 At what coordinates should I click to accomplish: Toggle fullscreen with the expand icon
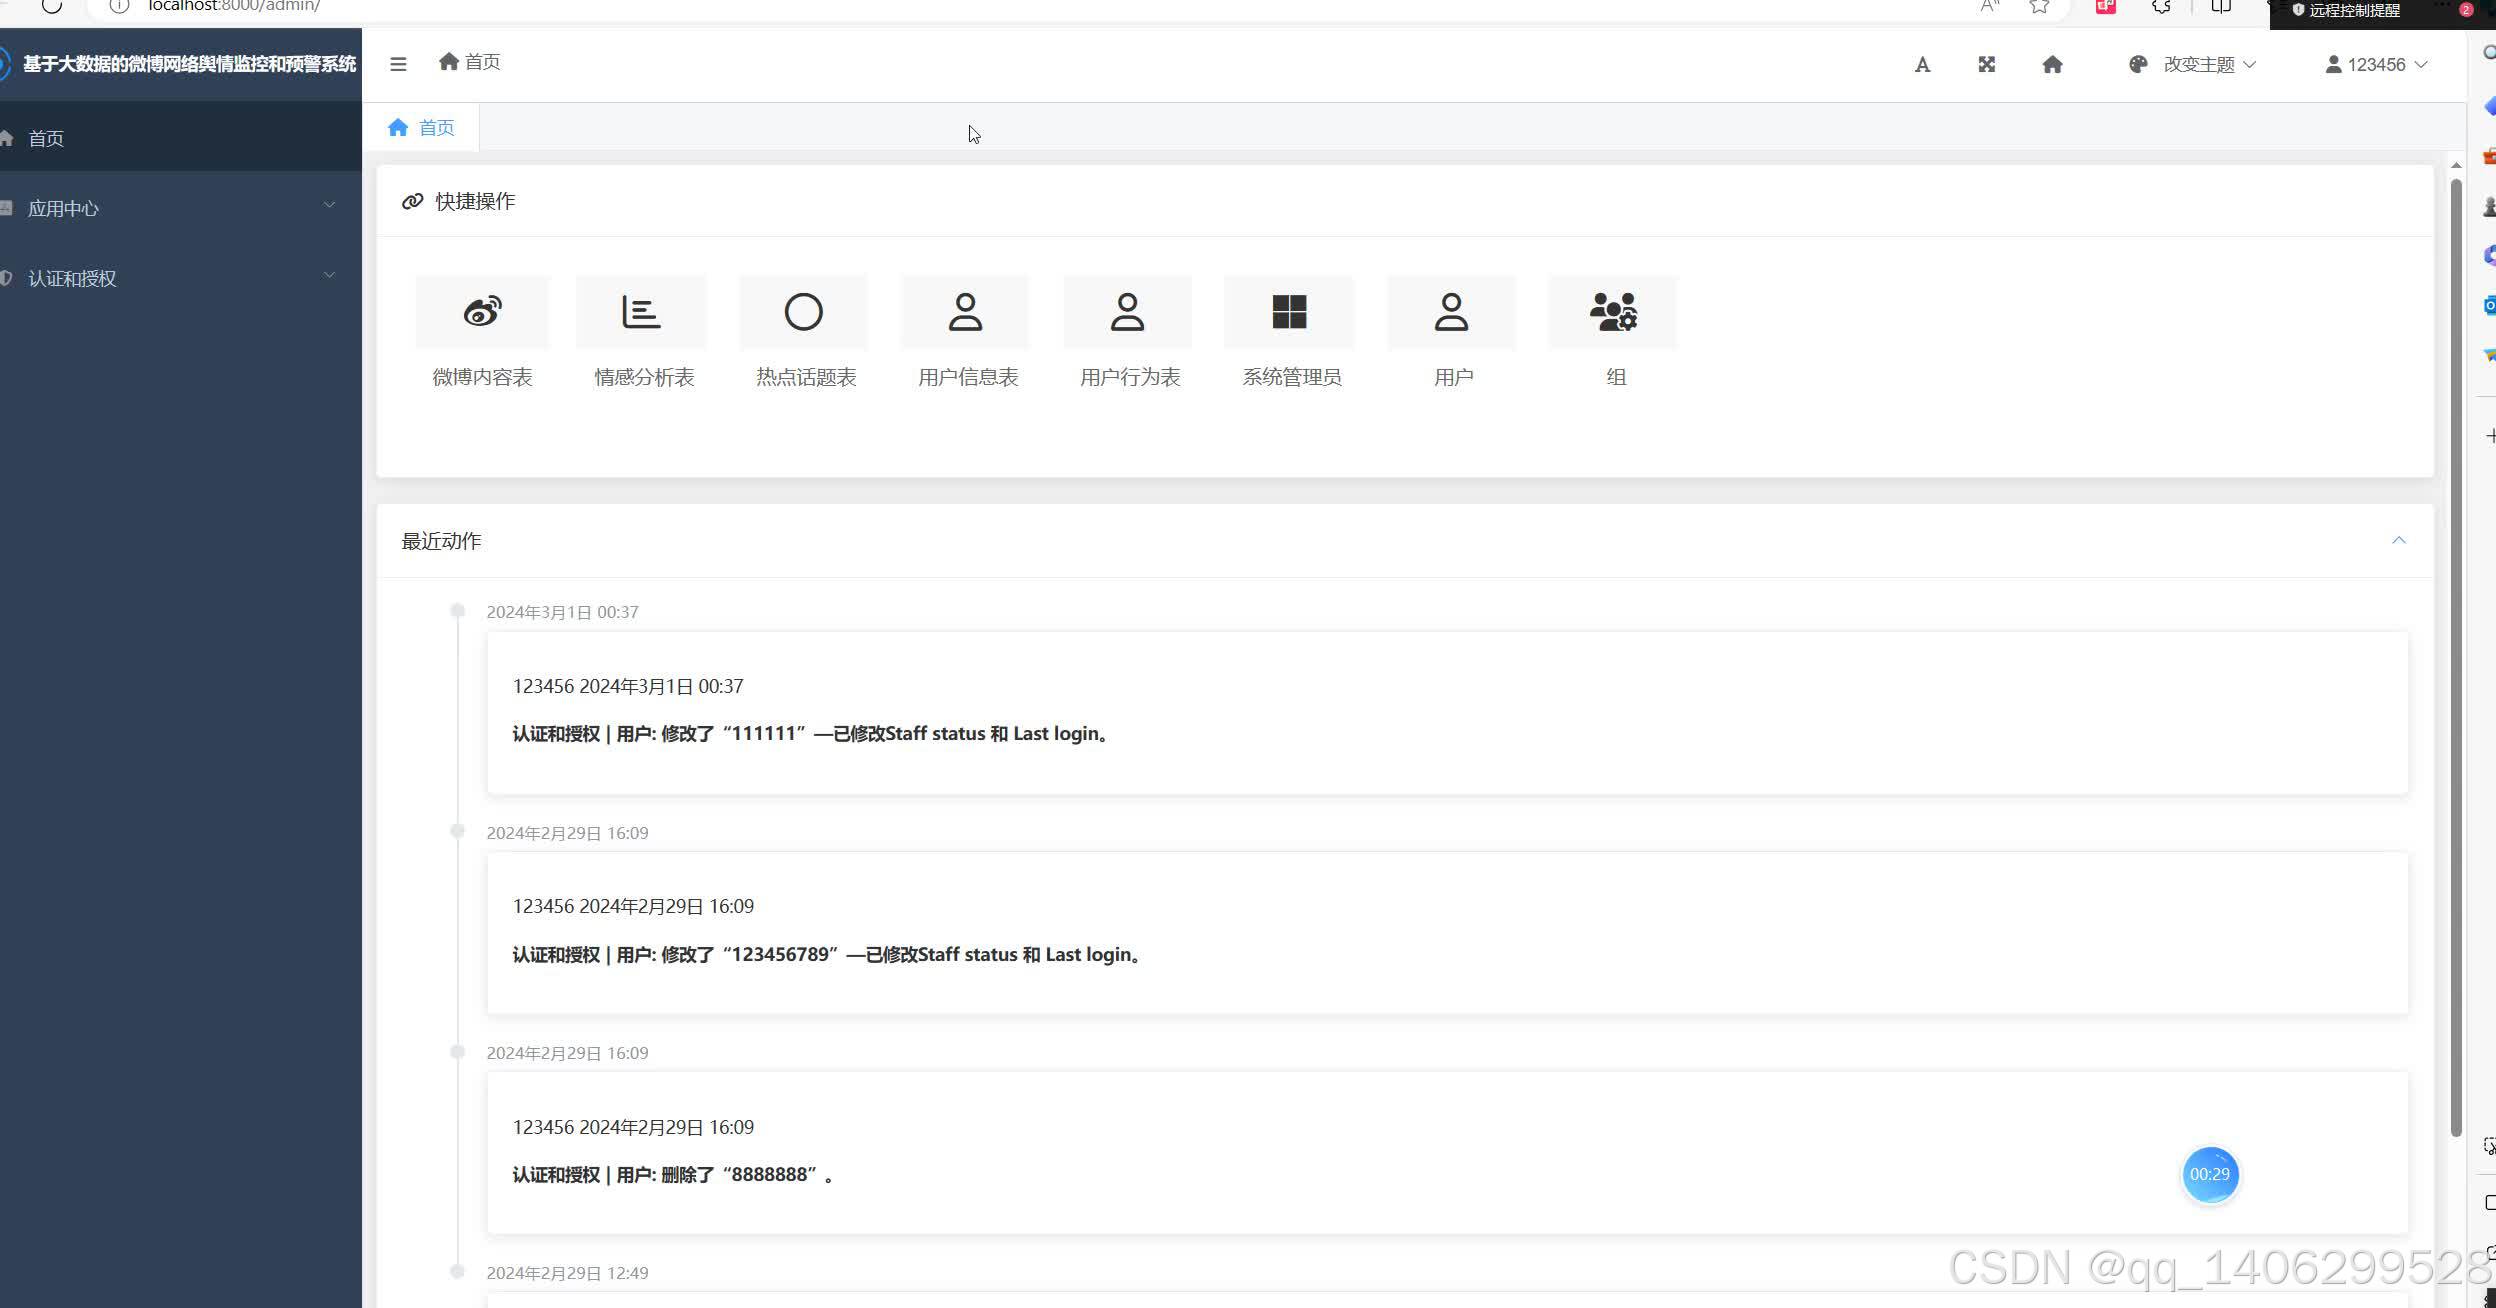(x=1987, y=65)
